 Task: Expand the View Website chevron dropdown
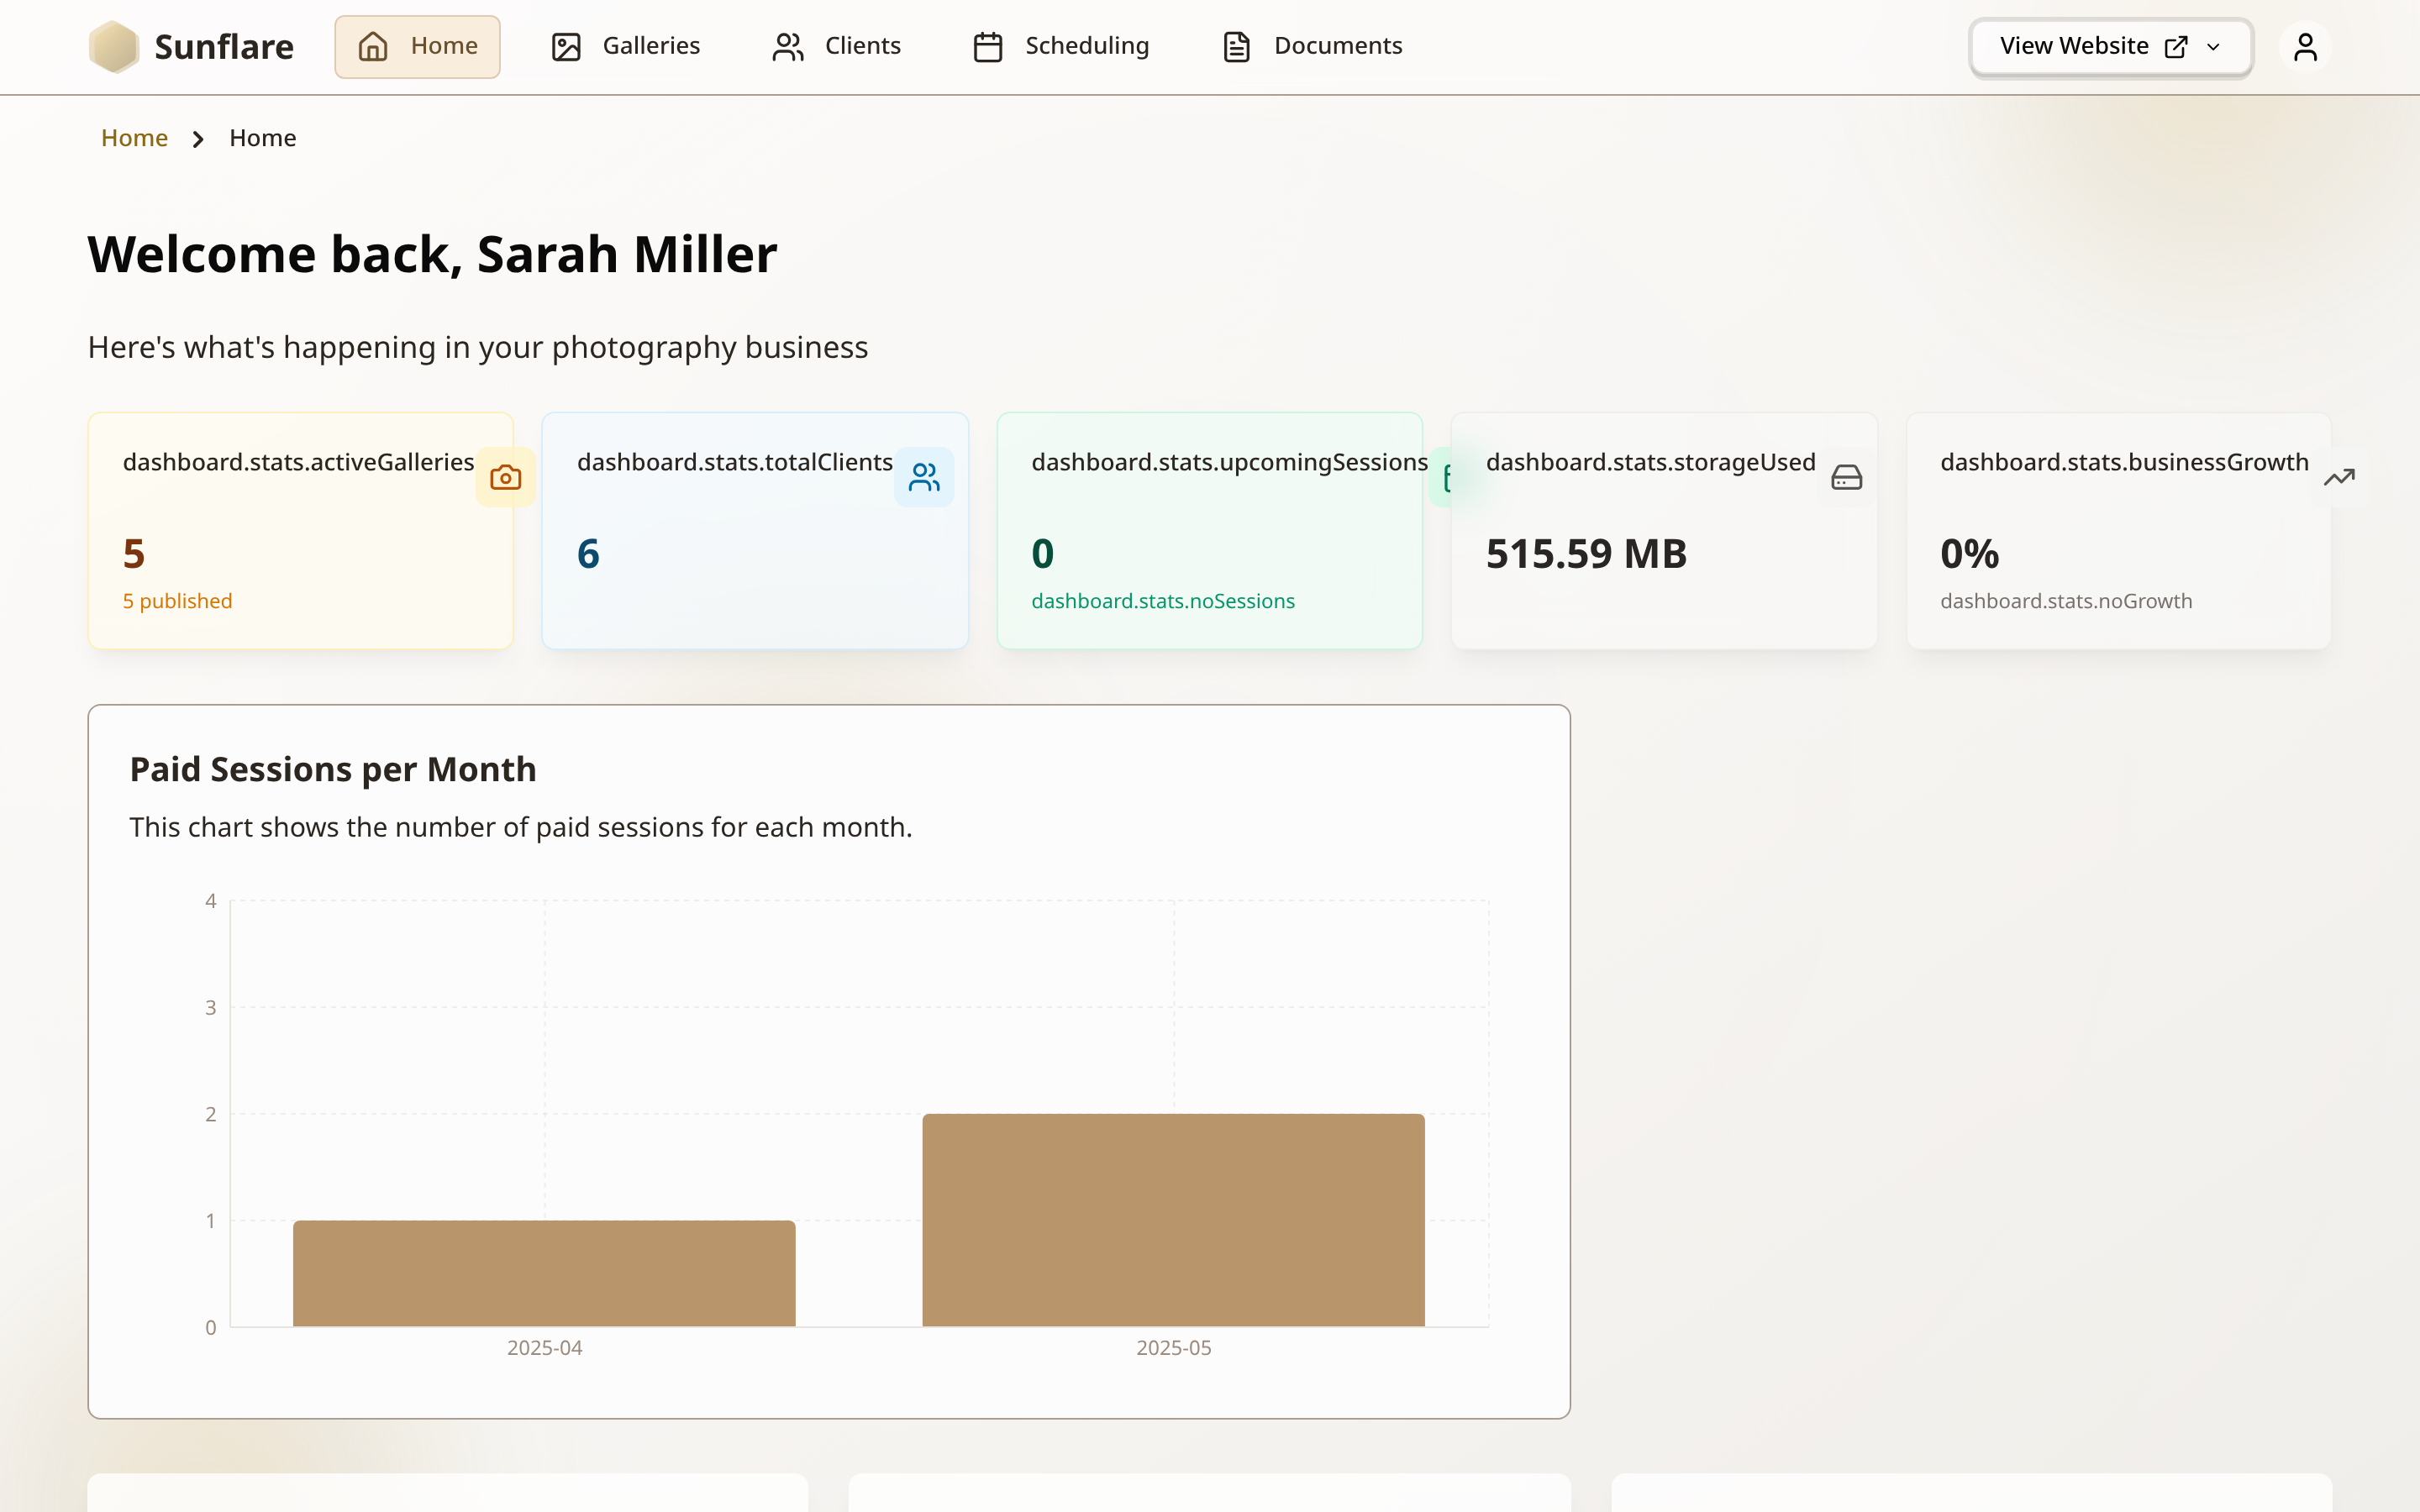click(x=2213, y=47)
